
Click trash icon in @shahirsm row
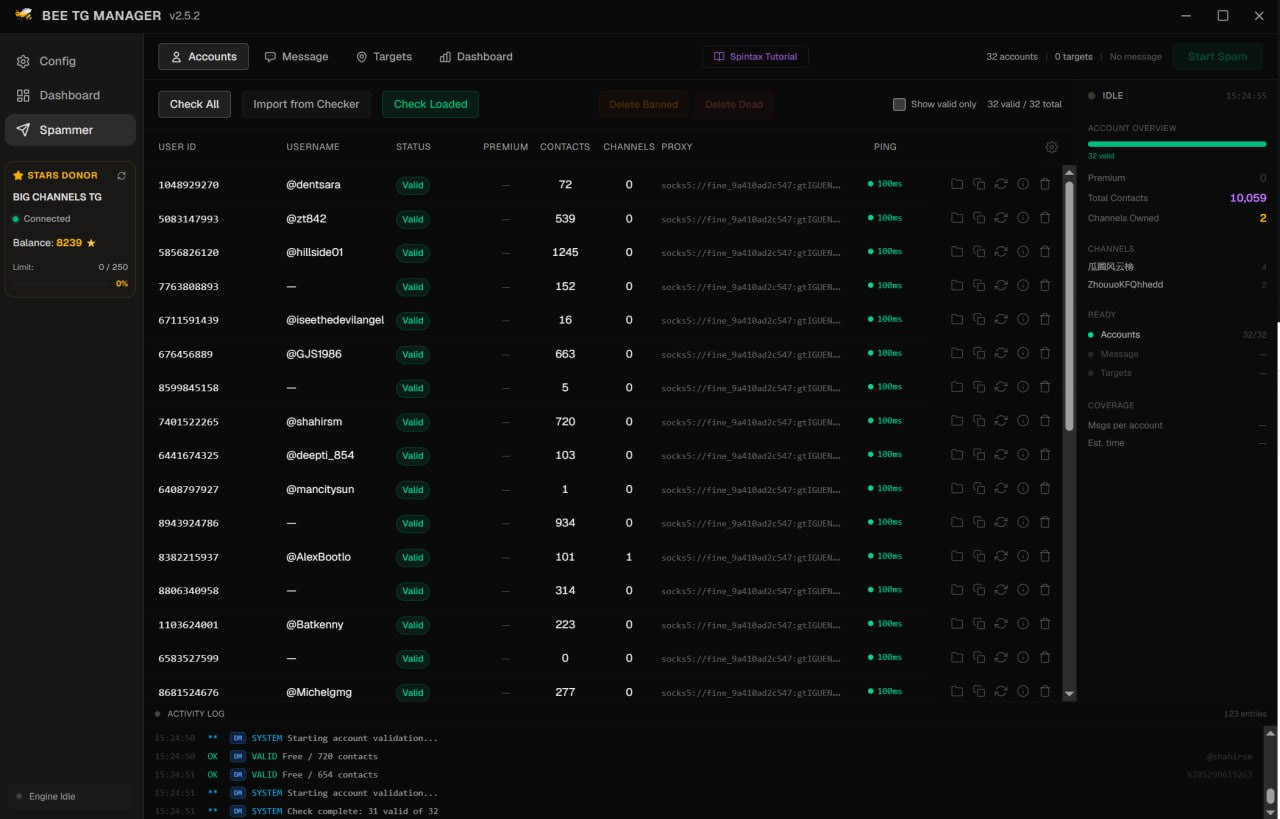pyautogui.click(x=1045, y=421)
